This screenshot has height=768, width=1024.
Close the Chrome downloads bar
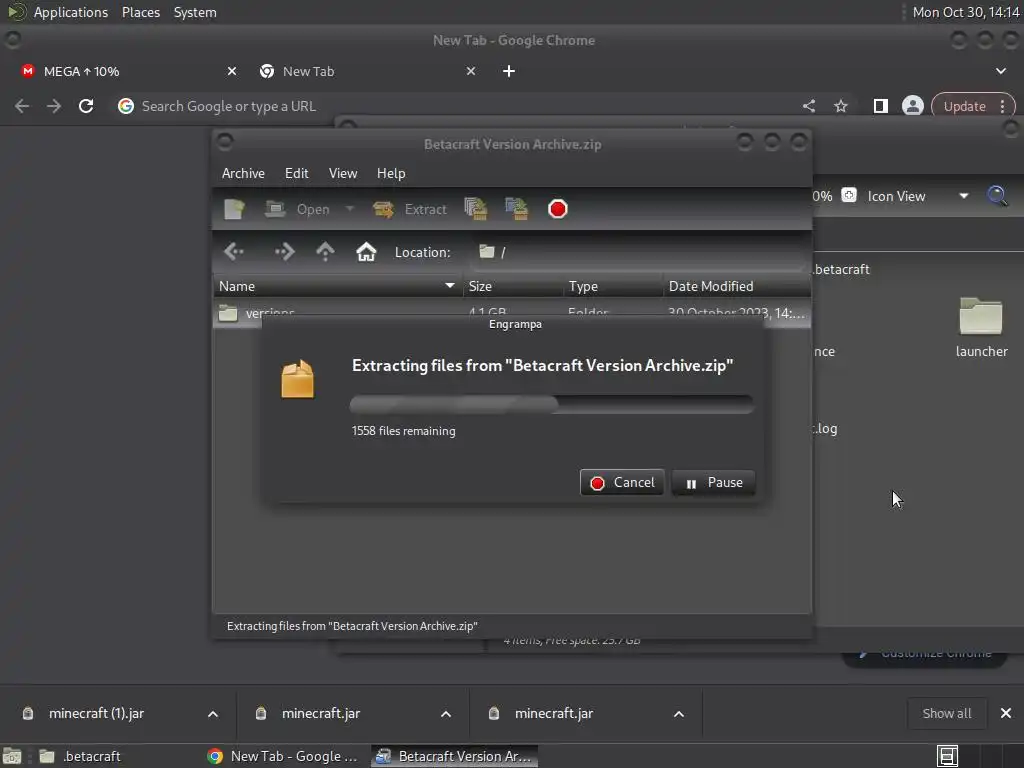[x=1006, y=714]
